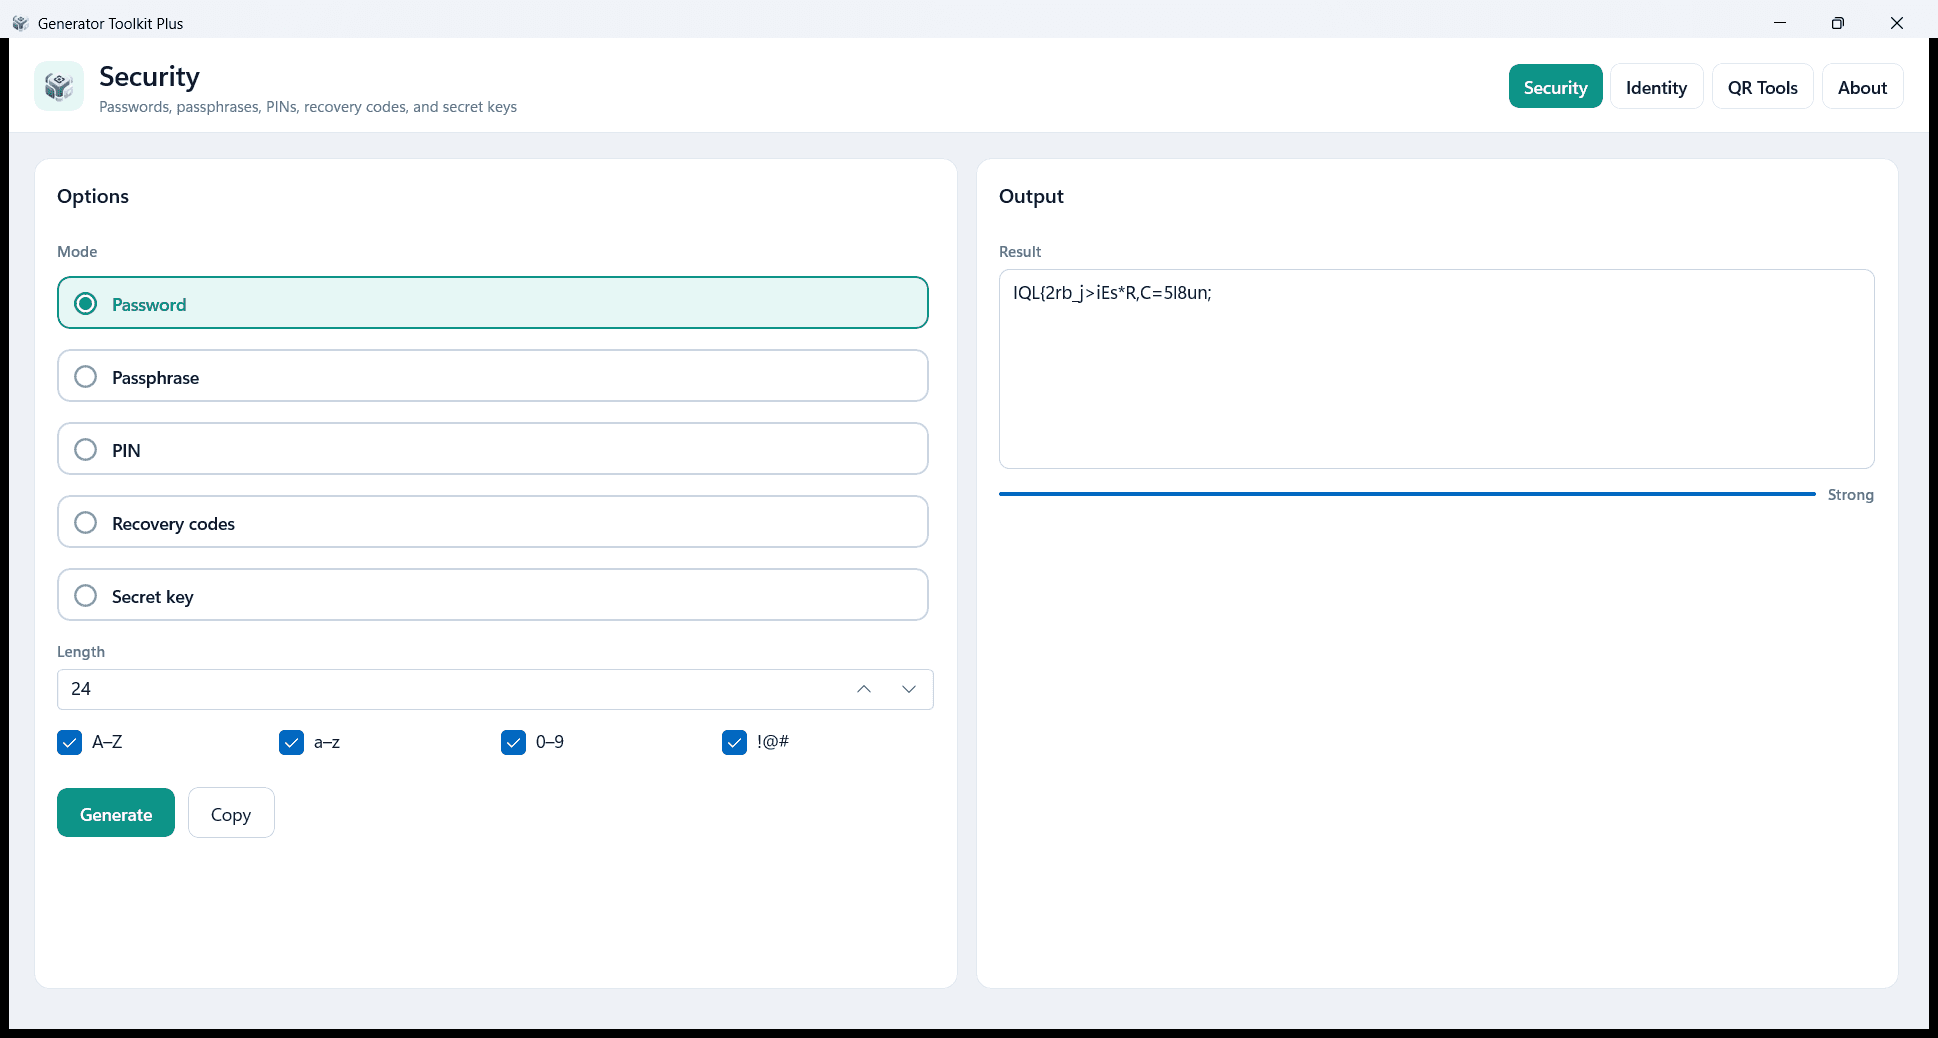Switch mode to Recovery codes
The height and width of the screenshot is (1038, 1938).
493,522
